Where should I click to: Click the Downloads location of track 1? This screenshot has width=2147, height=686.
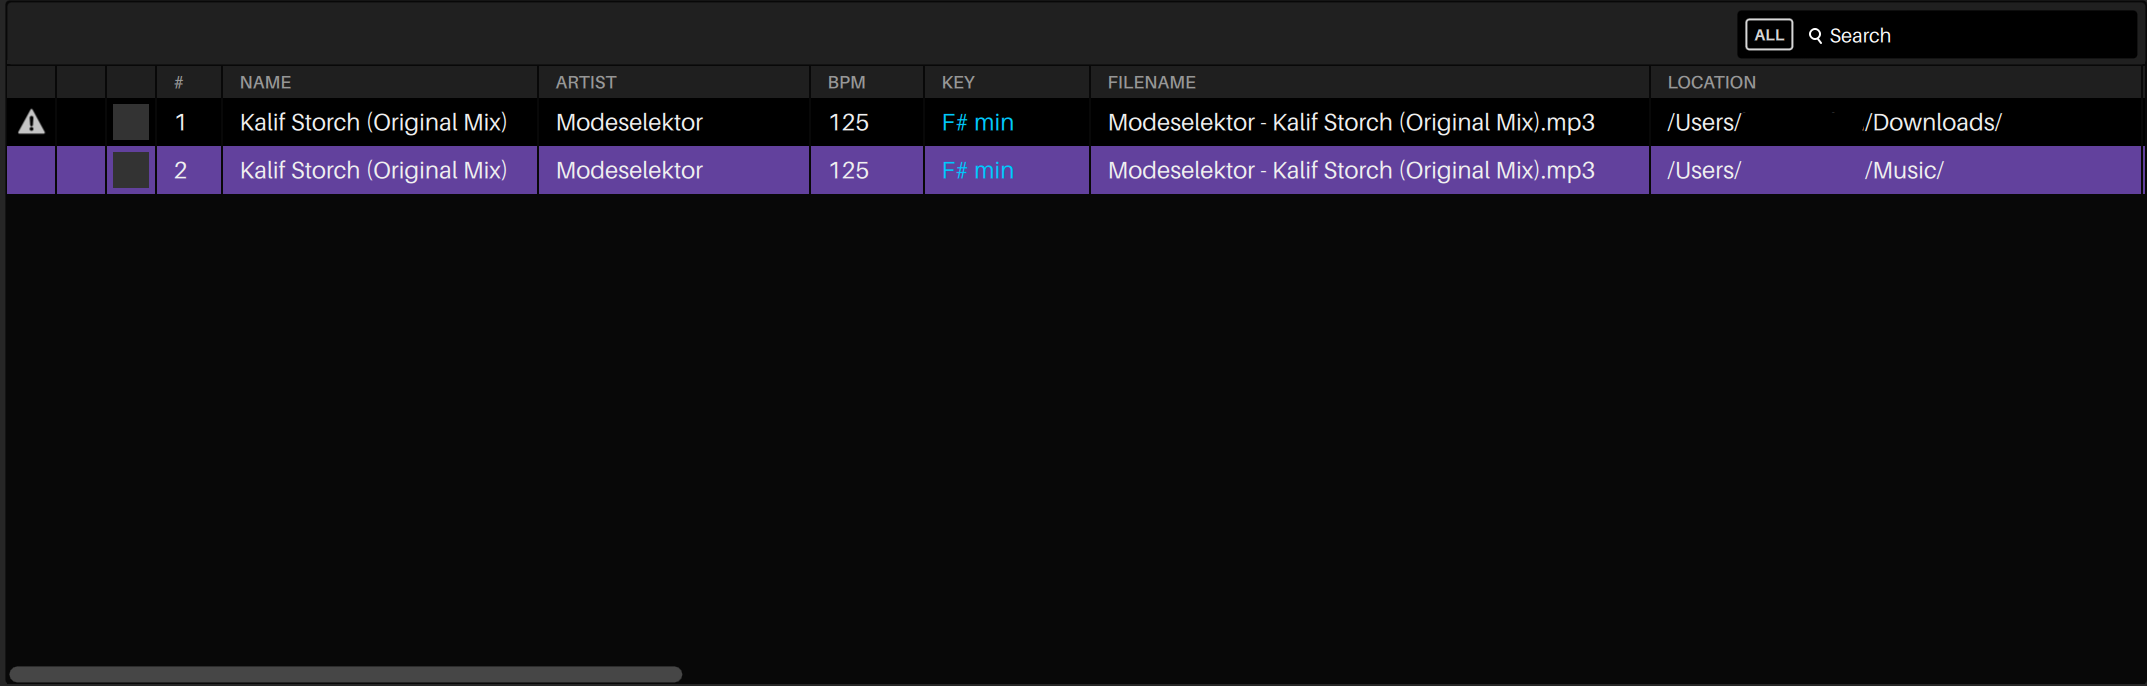[1932, 122]
